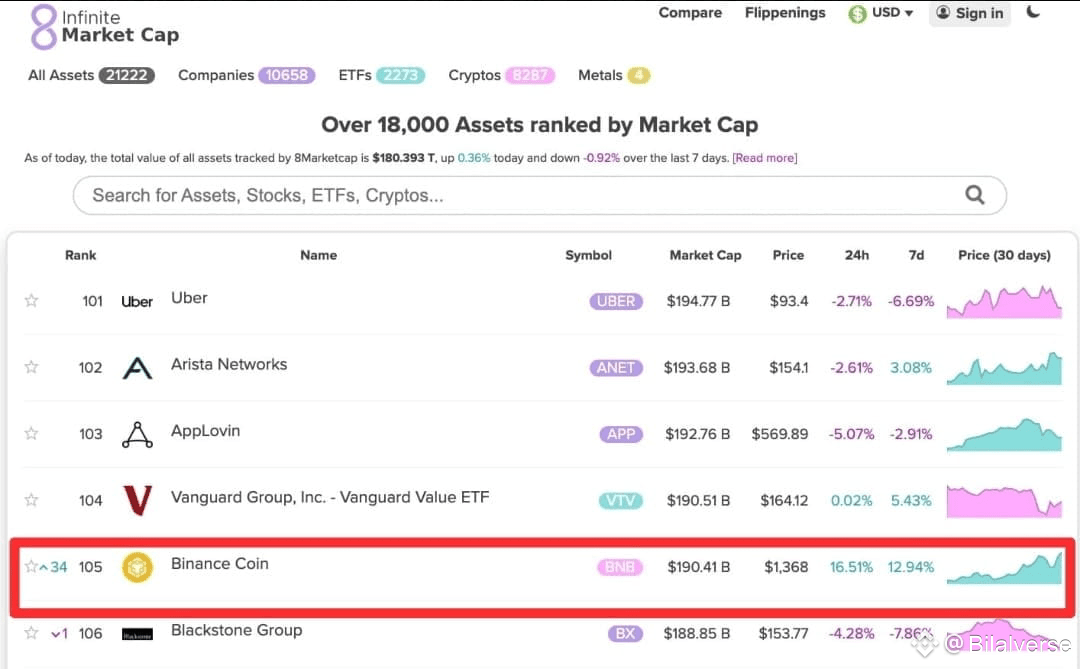Click the search magnifier icon
Viewport: 1080px width, 669px height.
click(x=974, y=195)
